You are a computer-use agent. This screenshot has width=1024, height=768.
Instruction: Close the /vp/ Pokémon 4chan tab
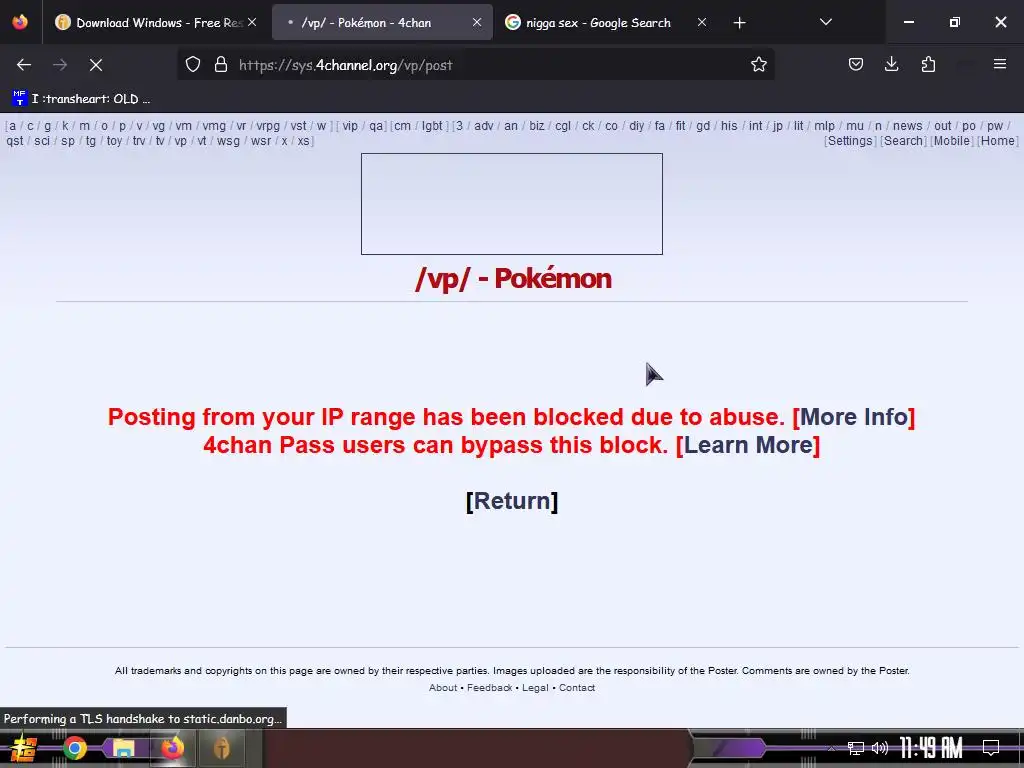point(477,22)
